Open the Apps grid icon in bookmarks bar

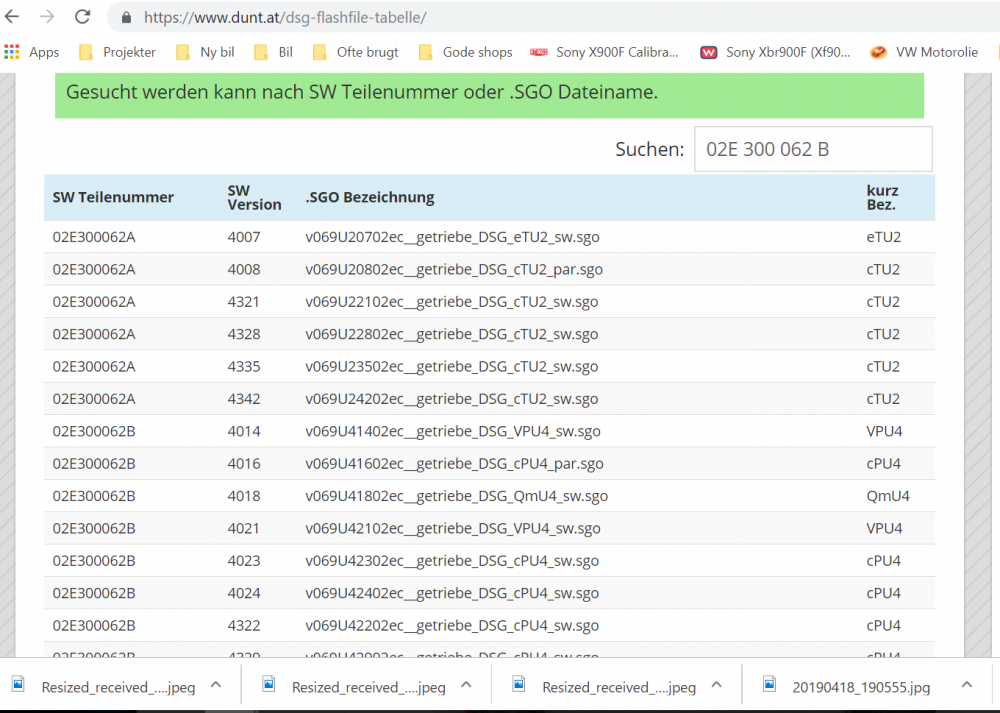pos(12,52)
